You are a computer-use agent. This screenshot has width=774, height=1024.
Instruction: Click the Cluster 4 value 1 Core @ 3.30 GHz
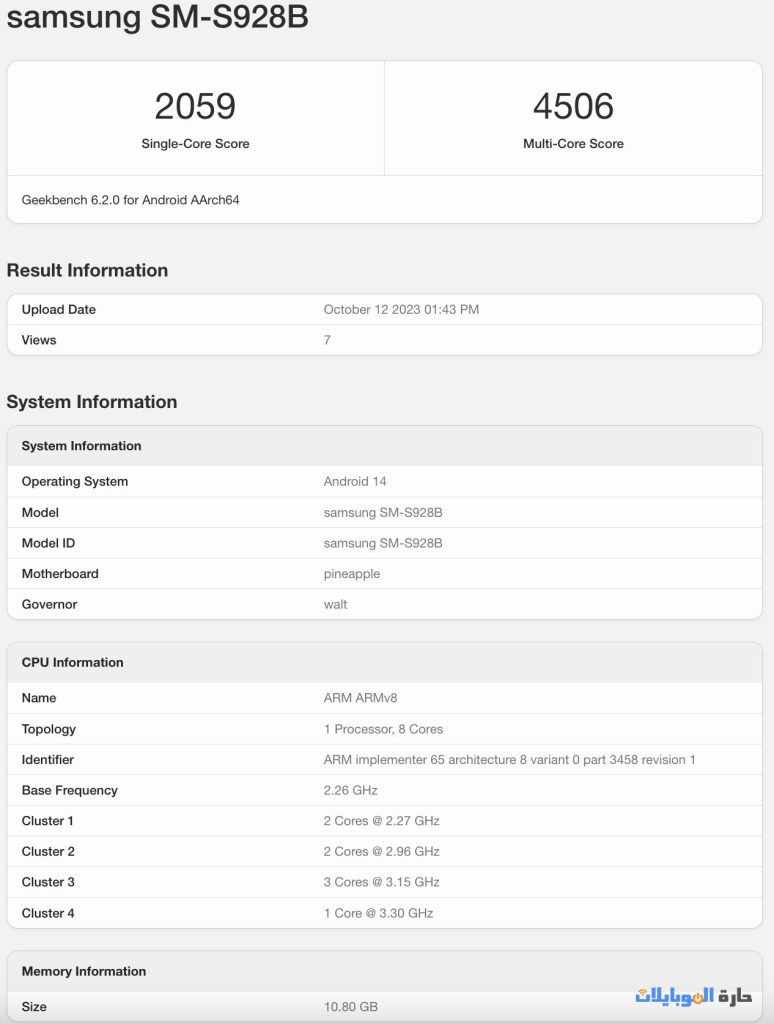[378, 913]
